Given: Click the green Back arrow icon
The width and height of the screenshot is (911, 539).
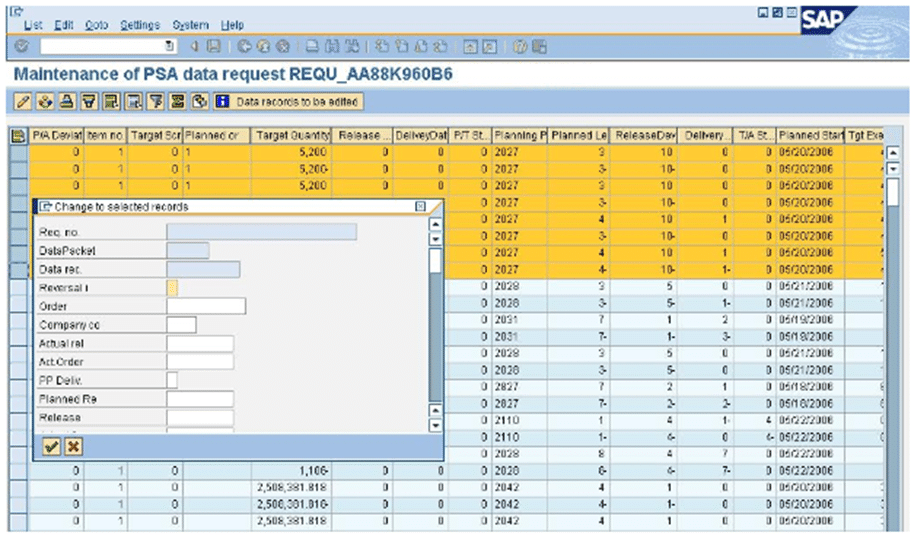Looking at the screenshot, I should coord(244,46).
